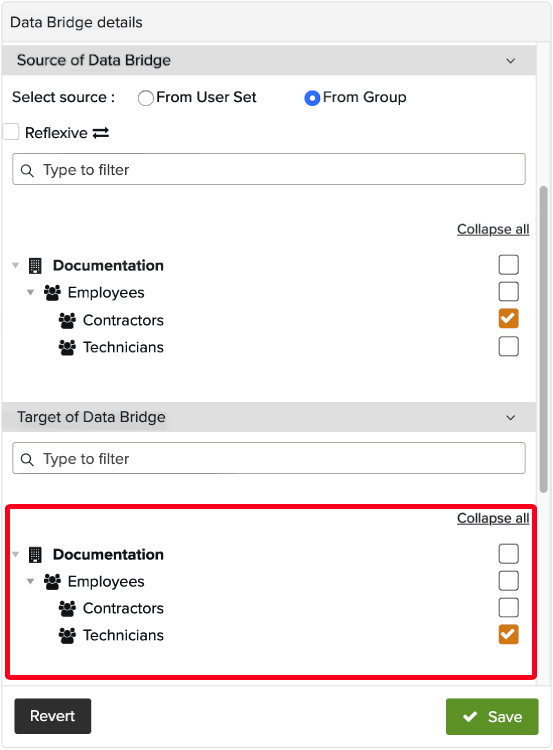Collapse the Target of Data Bridge section

[510, 418]
